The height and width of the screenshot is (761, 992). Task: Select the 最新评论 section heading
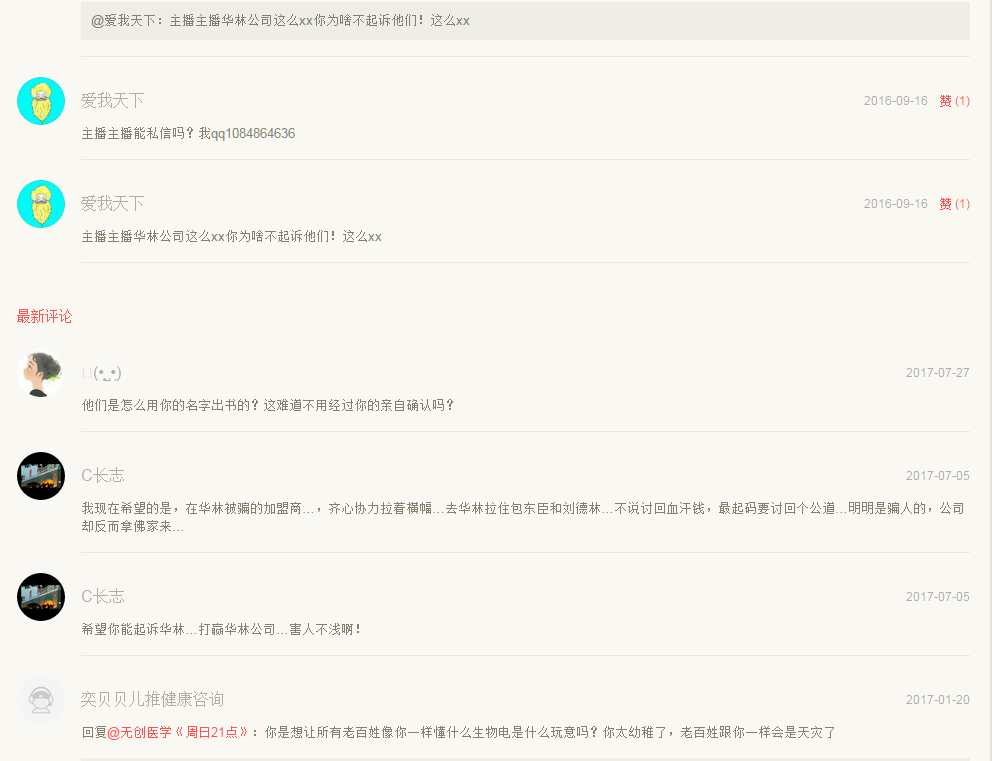click(44, 316)
